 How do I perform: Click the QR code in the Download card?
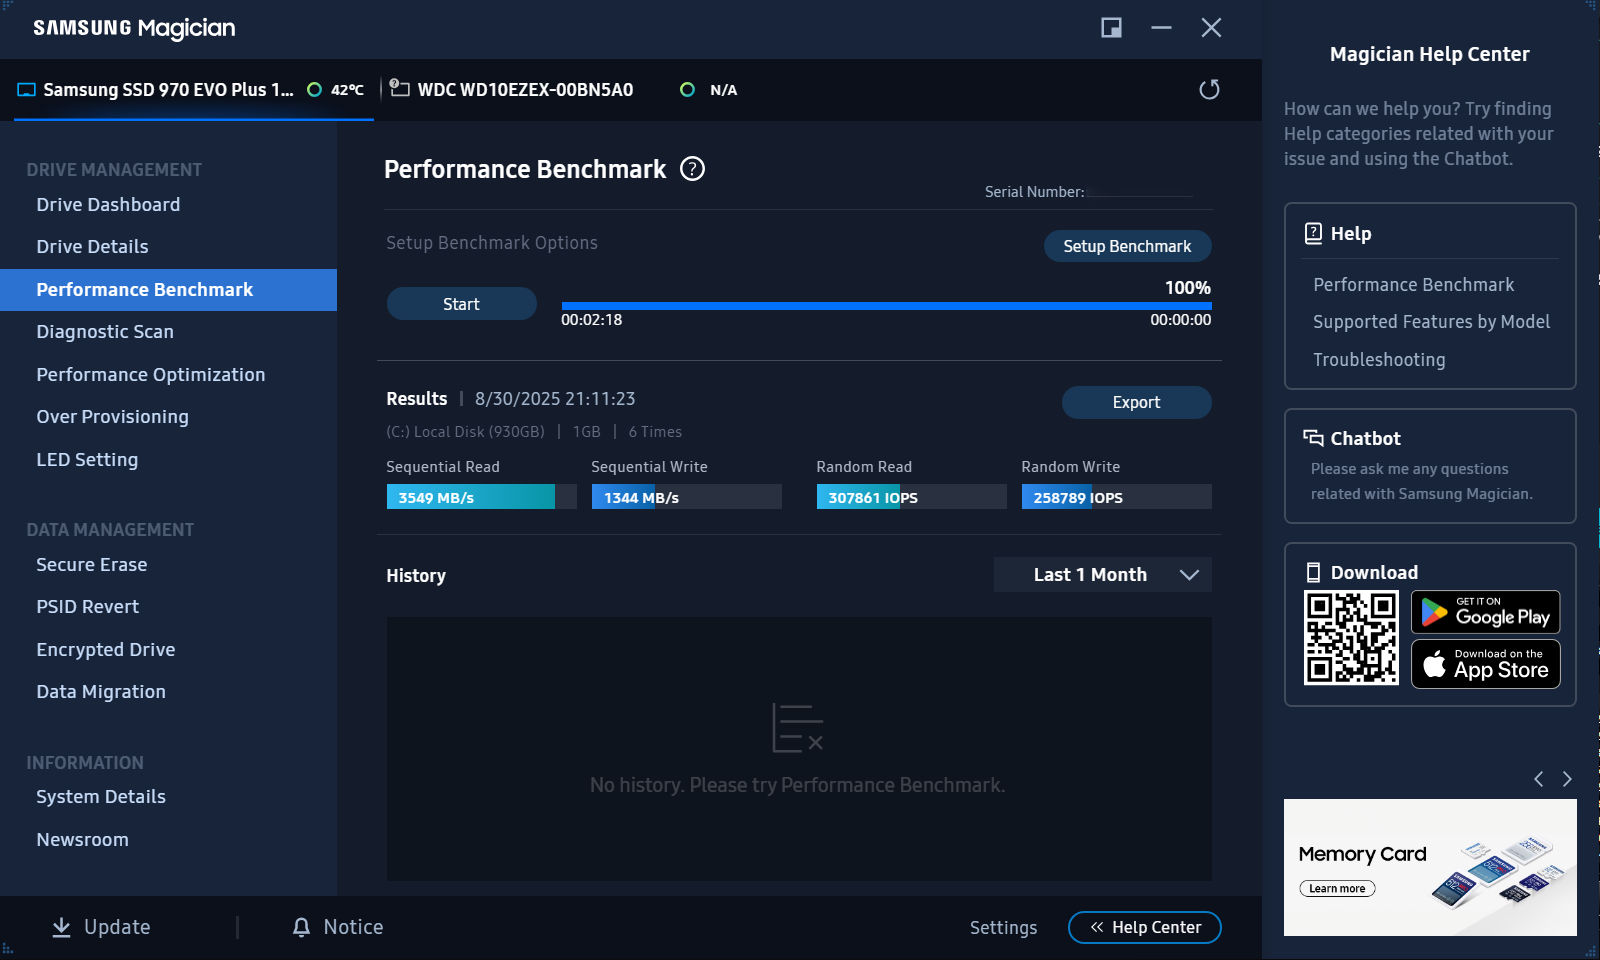coord(1351,637)
